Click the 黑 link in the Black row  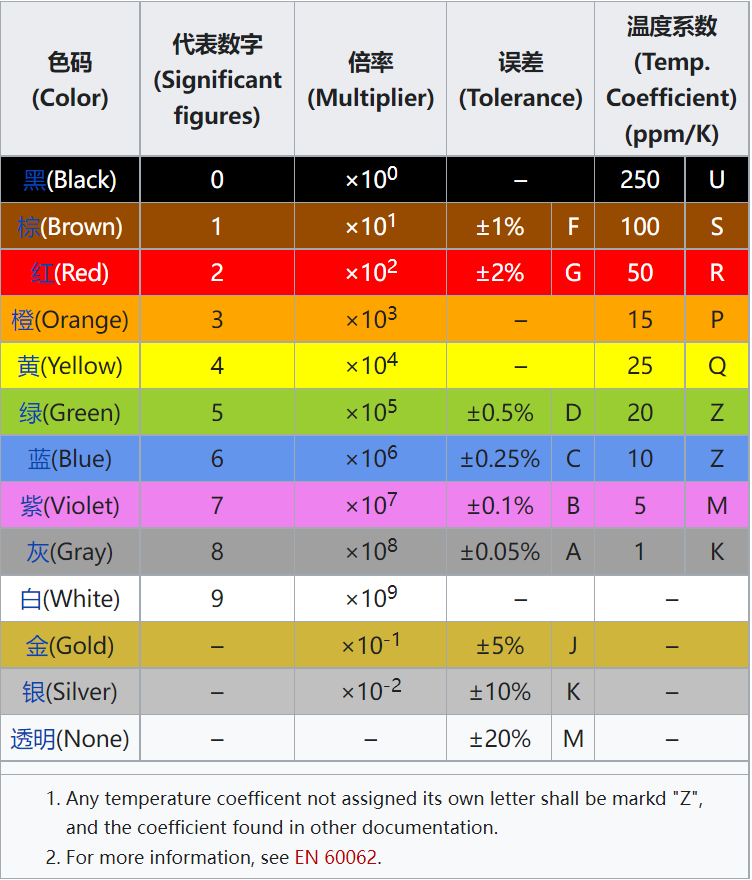tap(35, 180)
